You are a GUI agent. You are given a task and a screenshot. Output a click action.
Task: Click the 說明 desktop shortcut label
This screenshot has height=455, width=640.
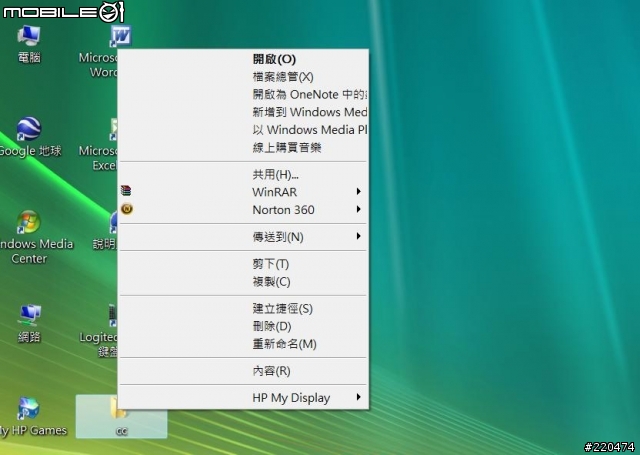point(105,244)
